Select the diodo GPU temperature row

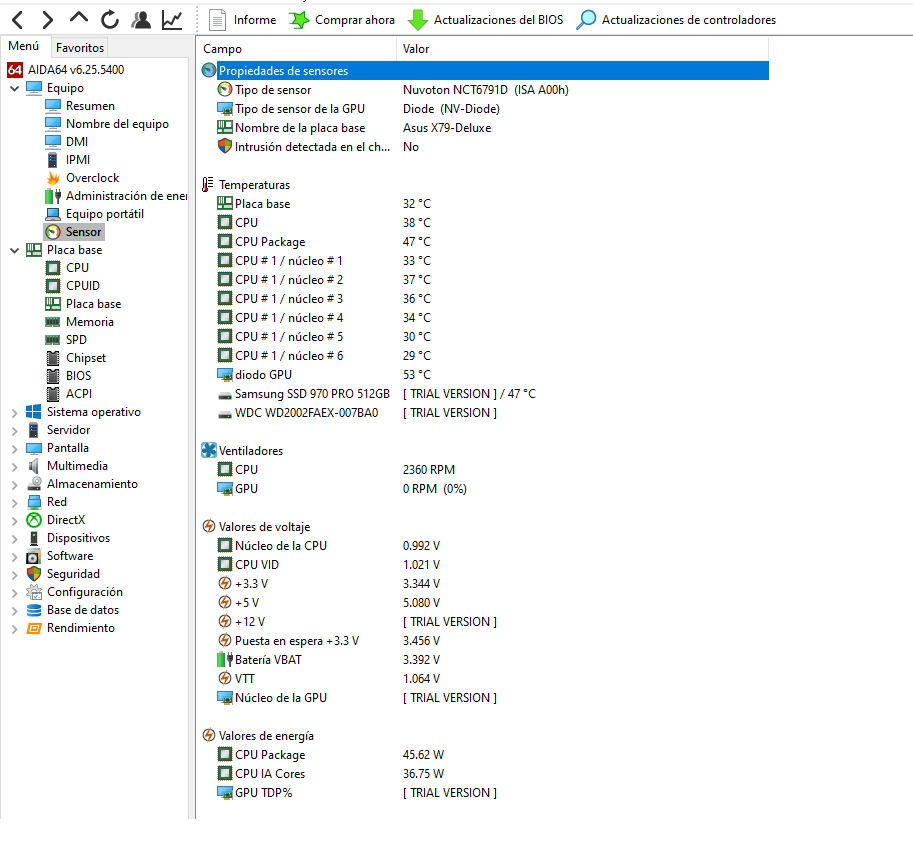[484, 375]
